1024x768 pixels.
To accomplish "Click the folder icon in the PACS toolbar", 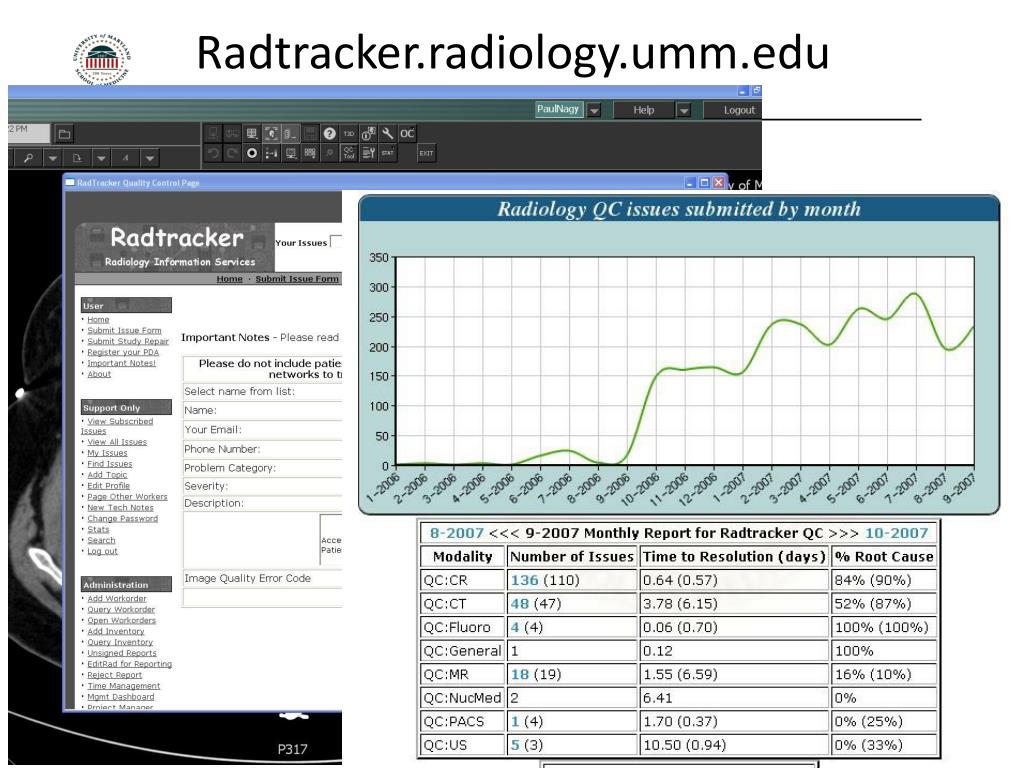I will [x=64, y=135].
